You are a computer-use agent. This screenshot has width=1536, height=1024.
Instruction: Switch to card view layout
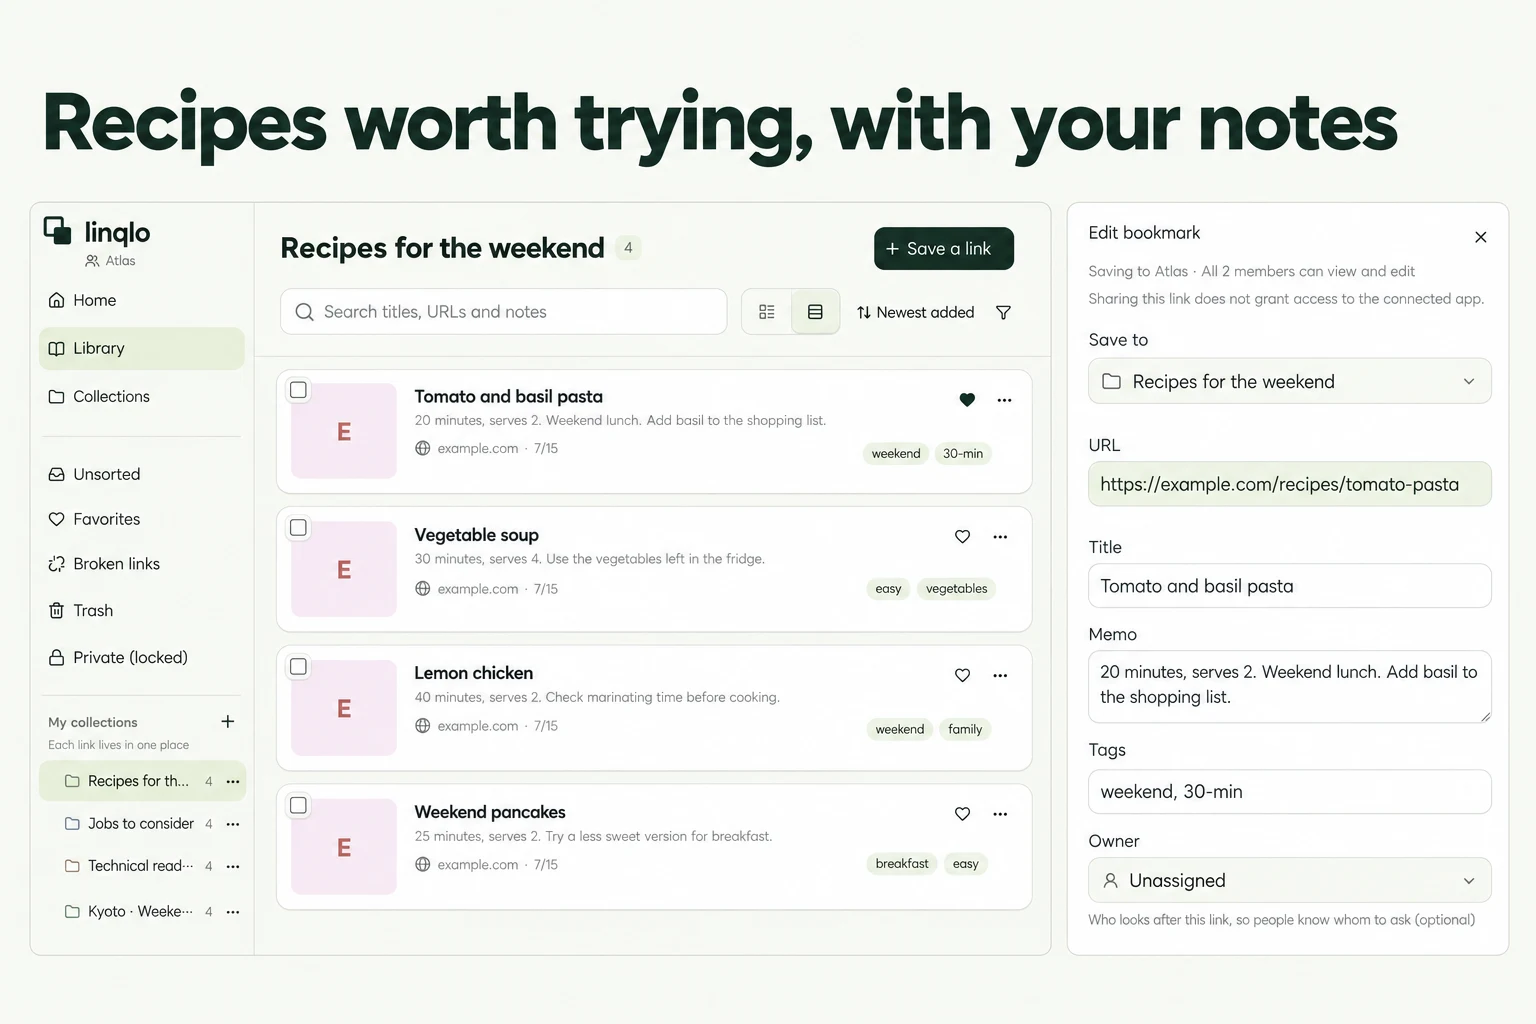(x=815, y=312)
